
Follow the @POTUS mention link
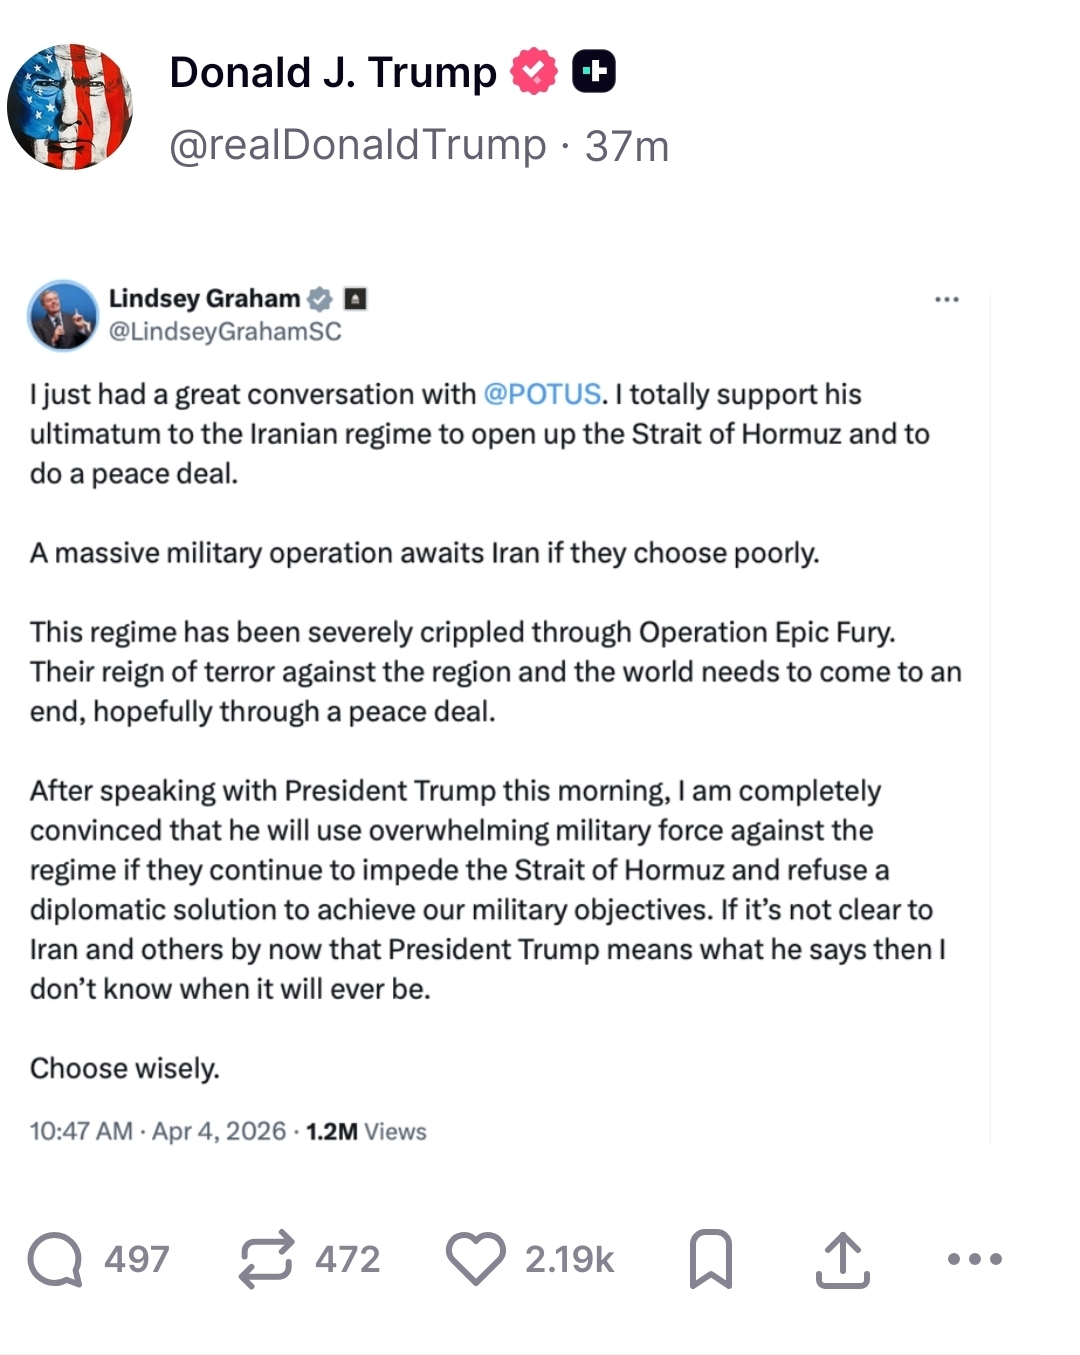coord(542,394)
